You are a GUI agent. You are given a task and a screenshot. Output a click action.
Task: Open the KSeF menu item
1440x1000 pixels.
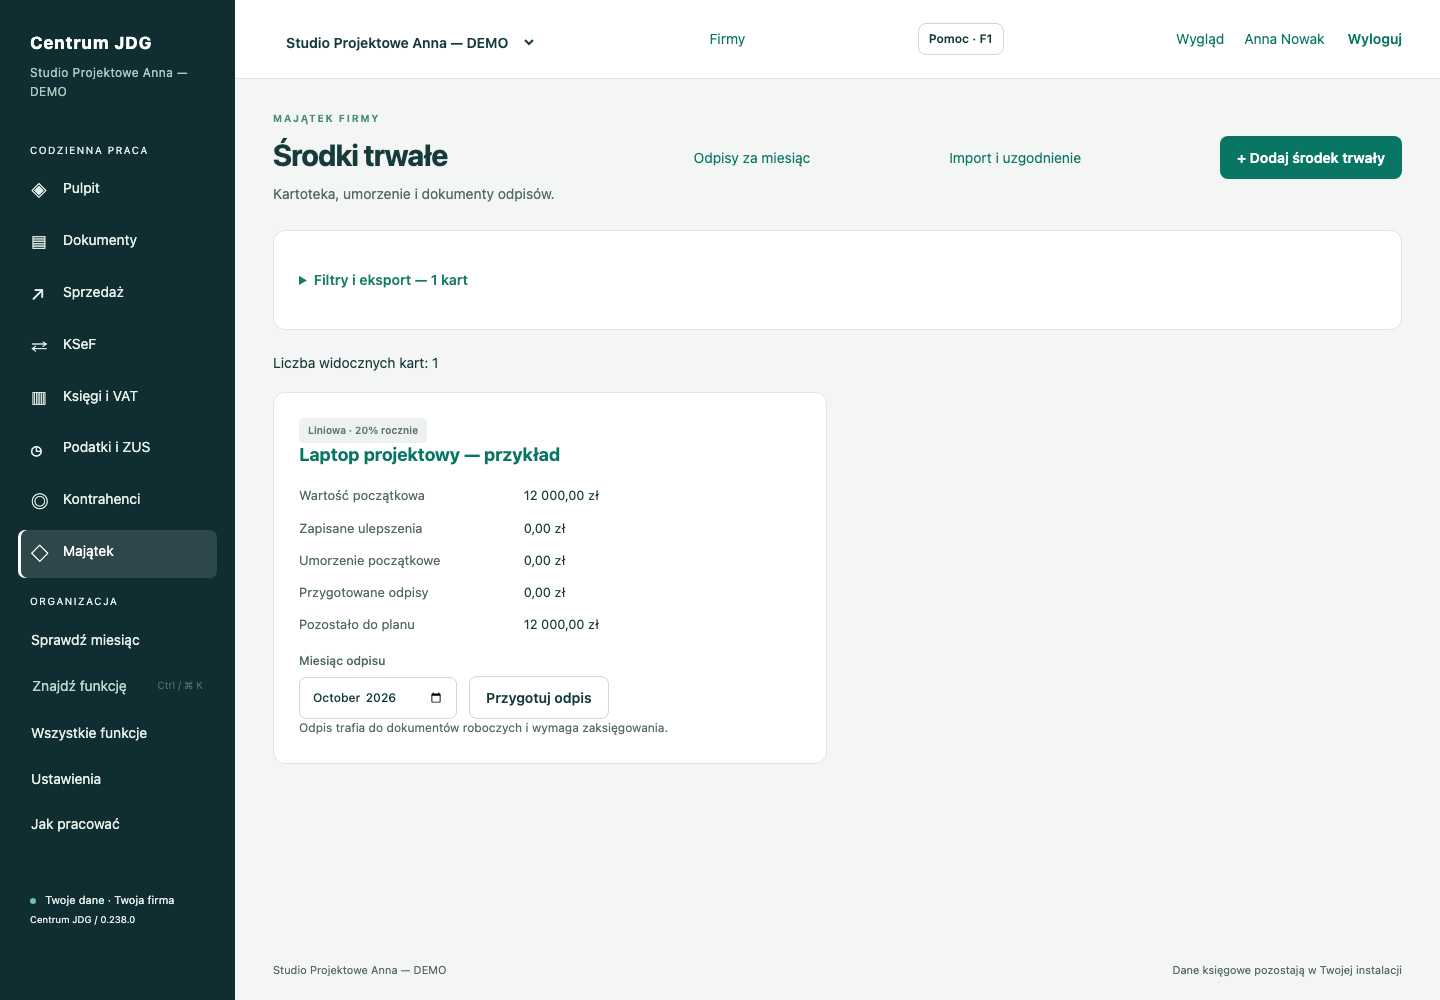(118, 345)
